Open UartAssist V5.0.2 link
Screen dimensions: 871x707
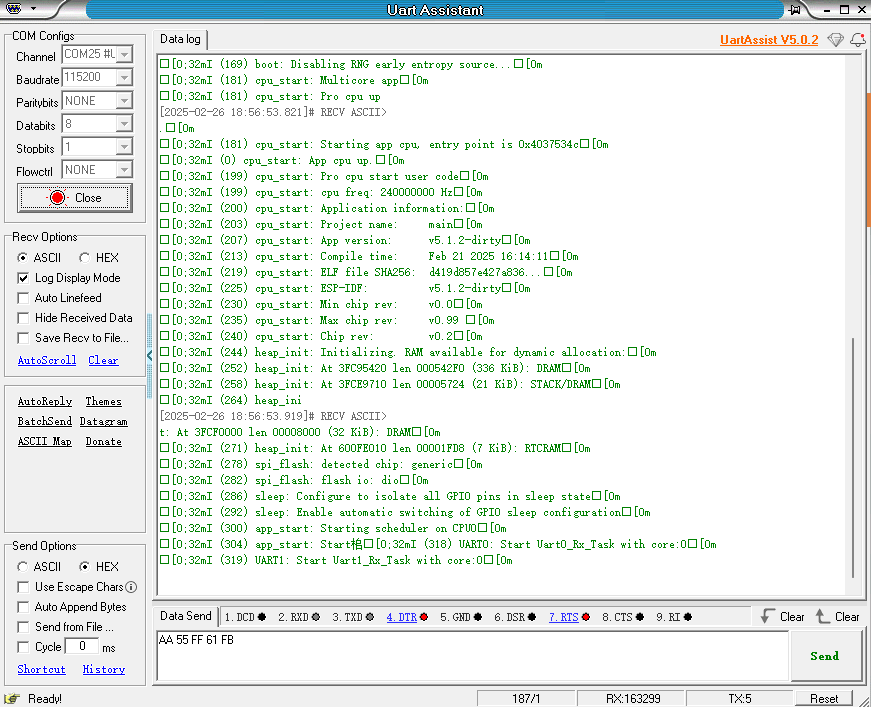tap(769, 40)
